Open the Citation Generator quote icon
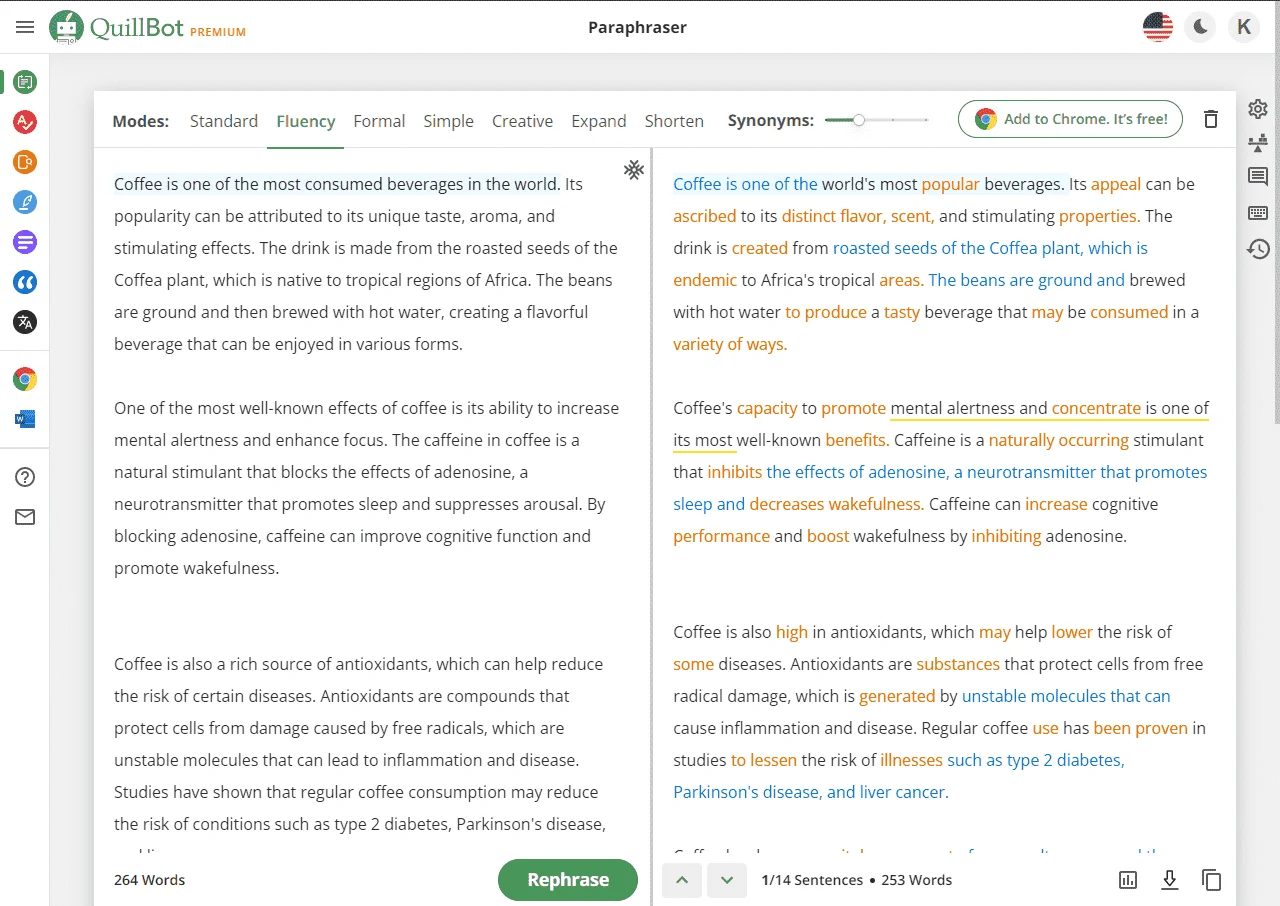1280x906 pixels. pyautogui.click(x=25, y=282)
